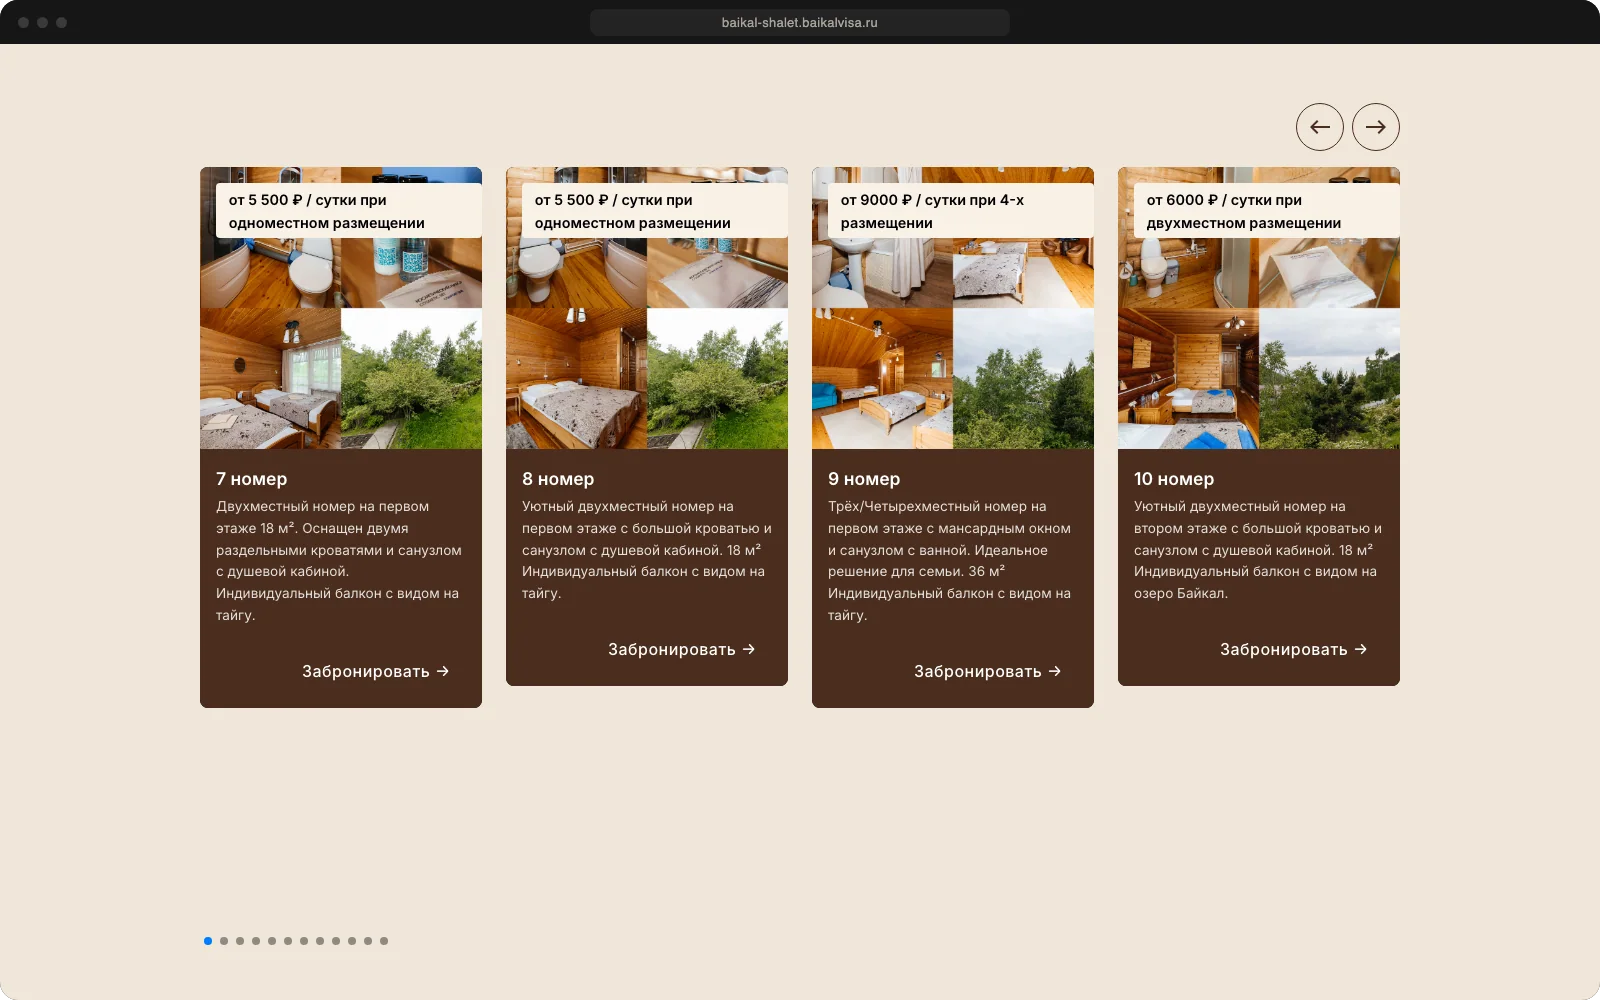Screen dimensions: 1600x1000
Task: Open the forest view photo in 8 номер card
Action: coord(717,378)
